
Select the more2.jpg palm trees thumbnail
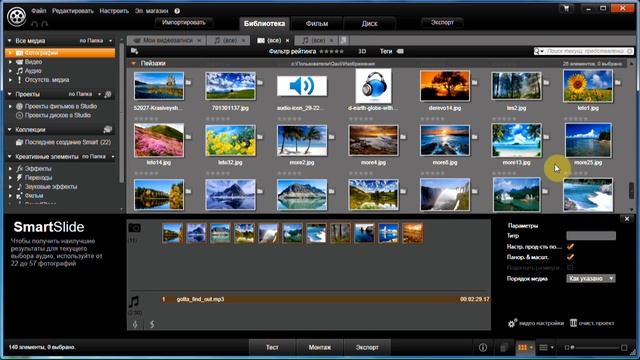pyautogui.click(x=302, y=140)
